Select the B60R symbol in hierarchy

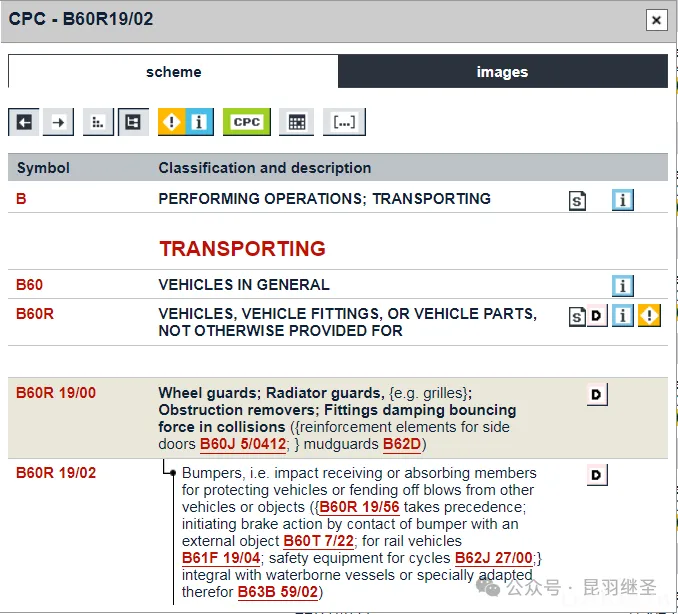(35, 314)
